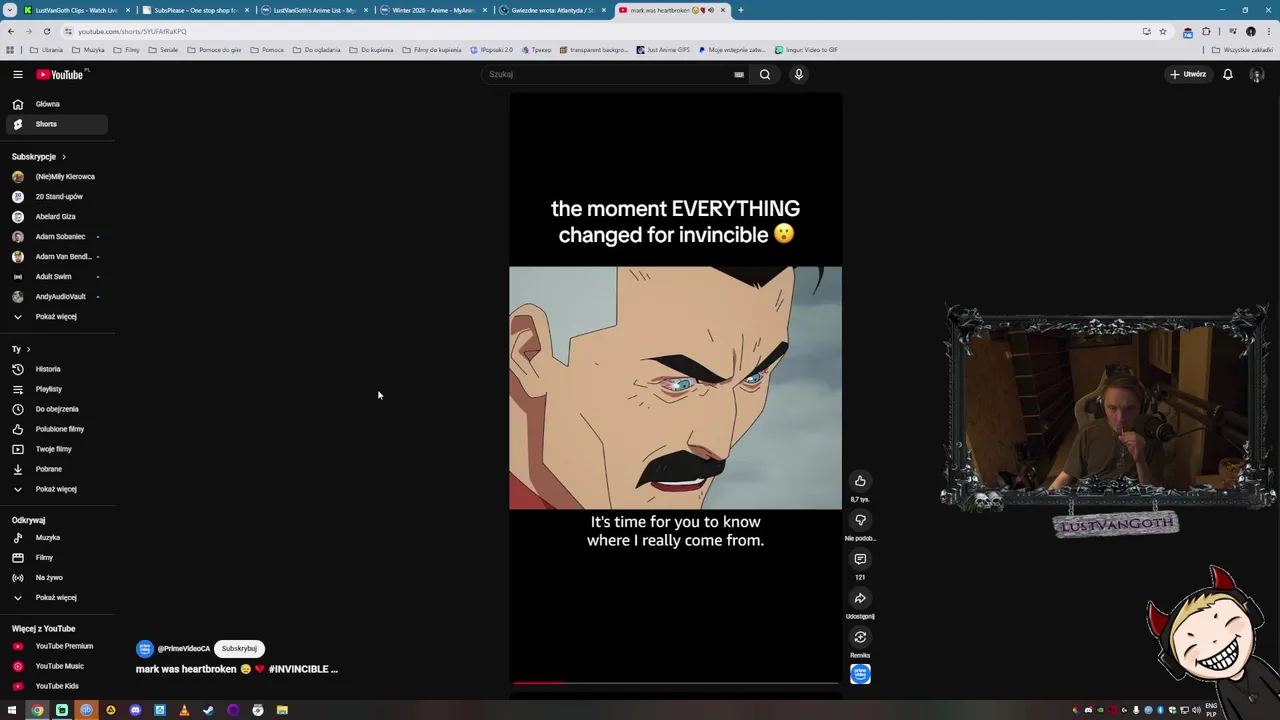Open Historia watch history

coord(55,369)
